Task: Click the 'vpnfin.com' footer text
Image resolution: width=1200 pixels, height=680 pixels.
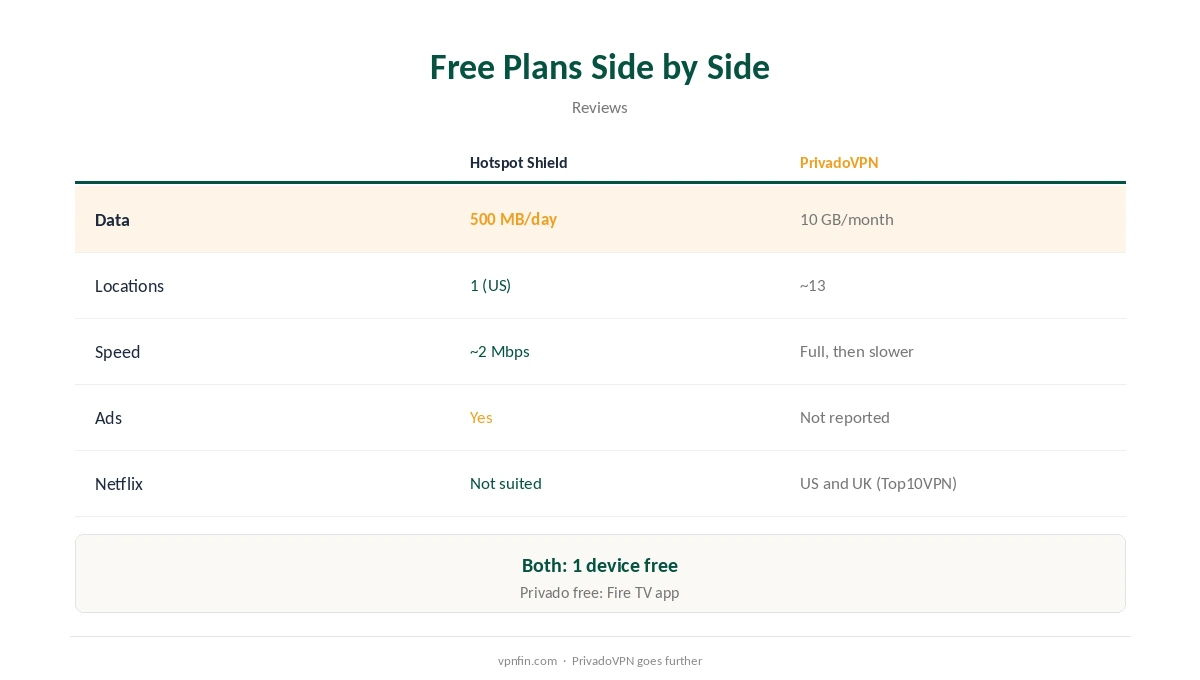Action: 527,661
